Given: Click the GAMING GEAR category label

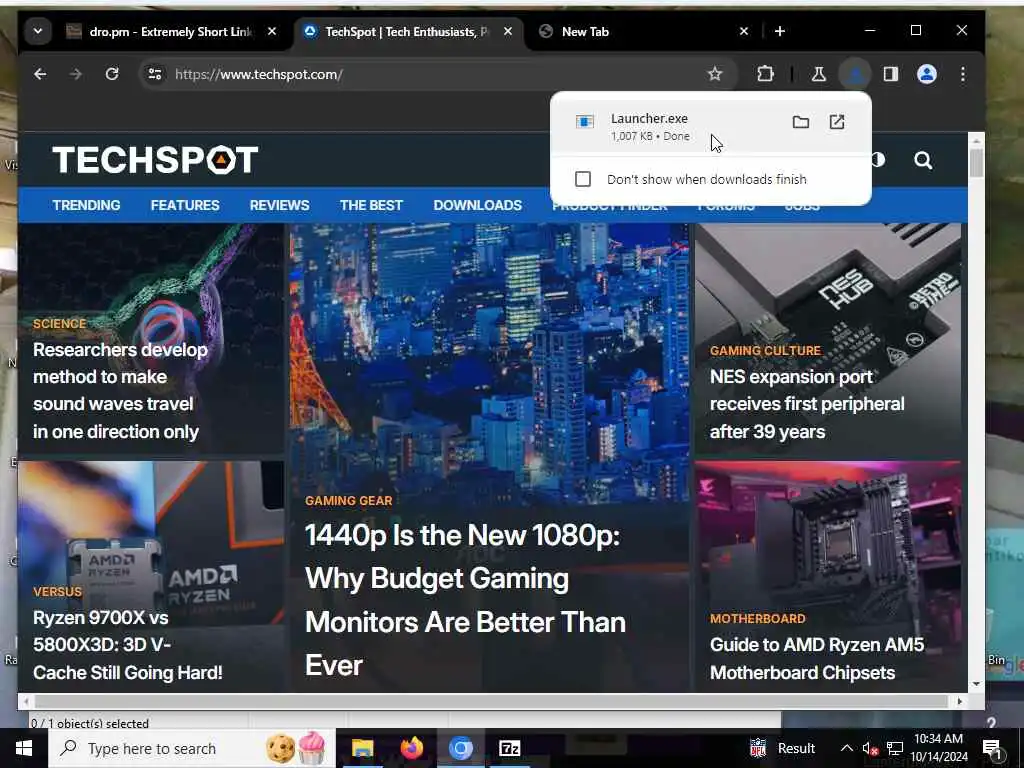Looking at the screenshot, I should pyautogui.click(x=349, y=501).
